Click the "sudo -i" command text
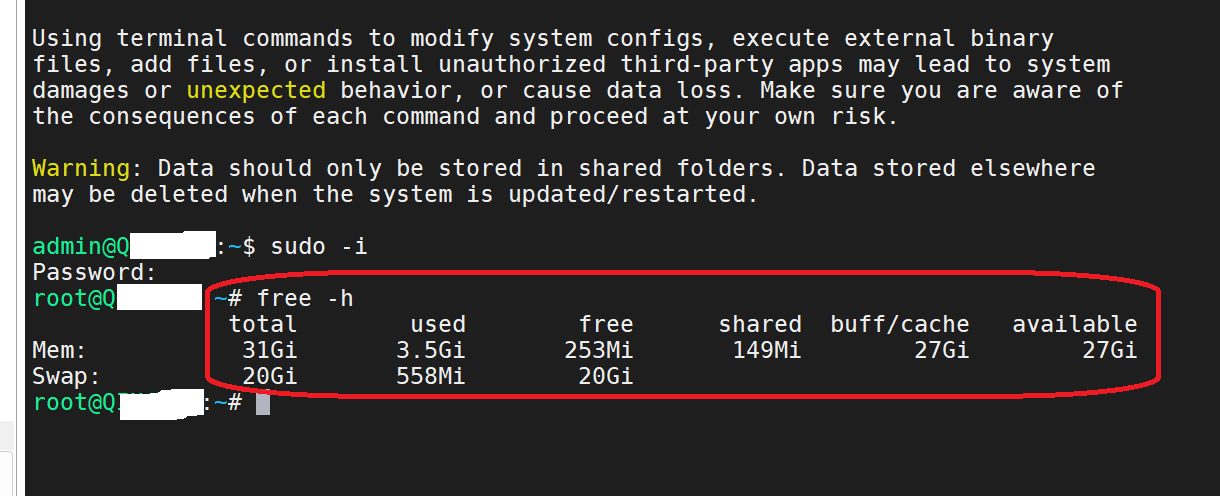This screenshot has width=1220, height=496. pos(319,246)
